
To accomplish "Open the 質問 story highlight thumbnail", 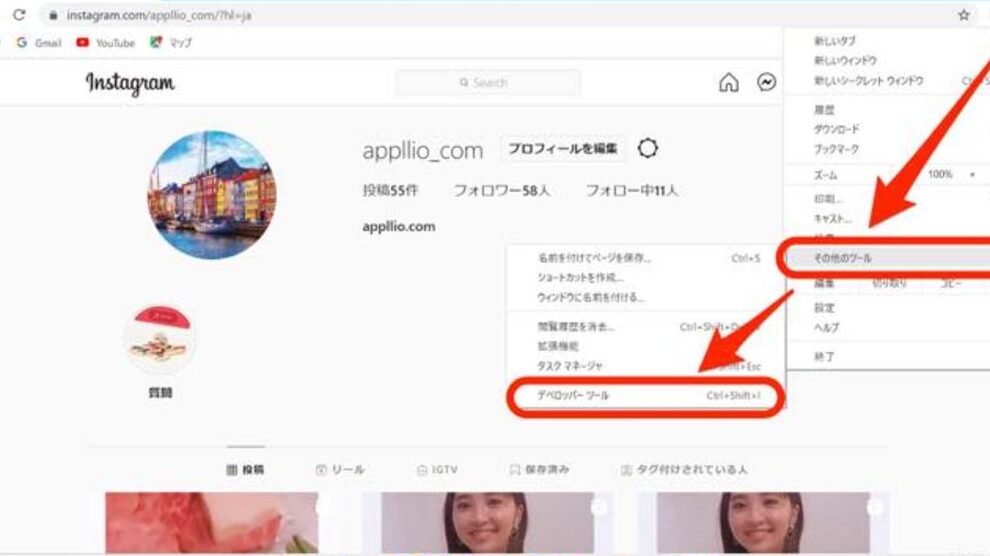I will 160,340.
